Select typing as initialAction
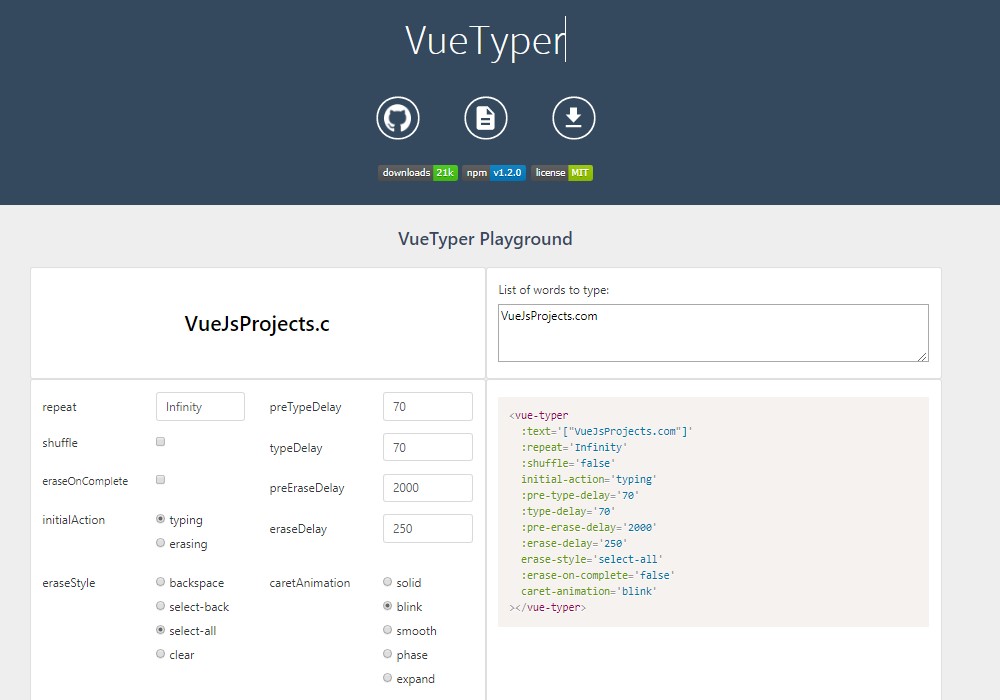1000x700 pixels. (x=161, y=519)
